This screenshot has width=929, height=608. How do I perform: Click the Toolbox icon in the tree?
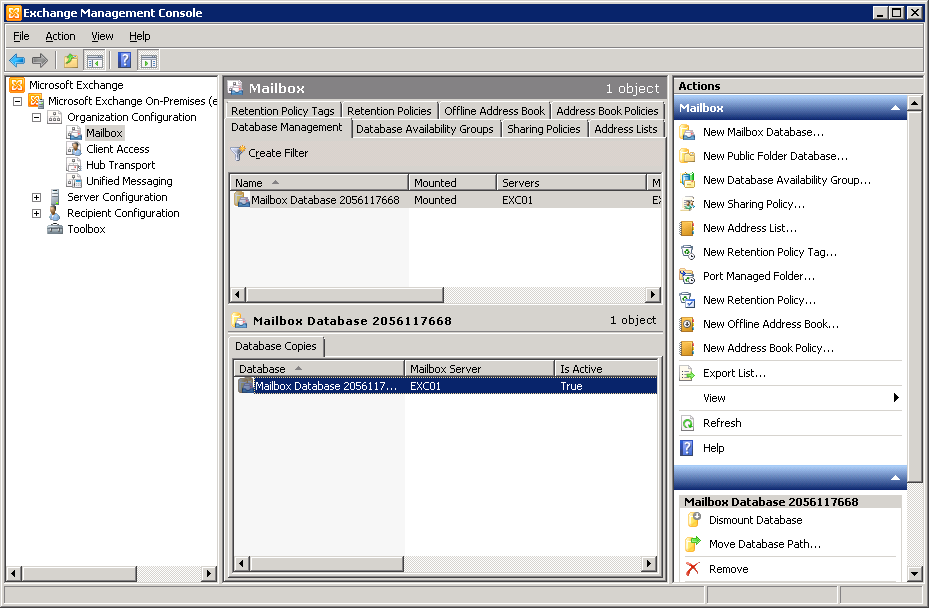pyautogui.click(x=55, y=229)
